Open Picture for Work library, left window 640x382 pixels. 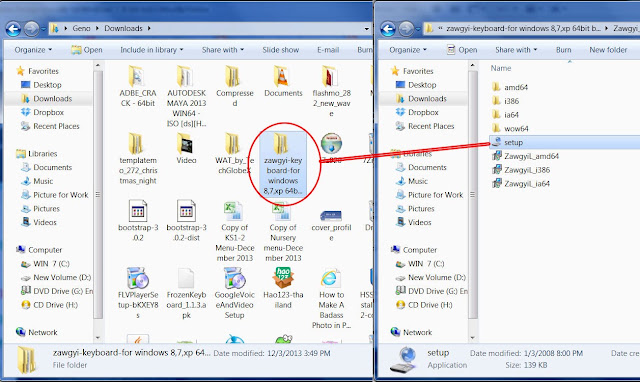click(55, 195)
